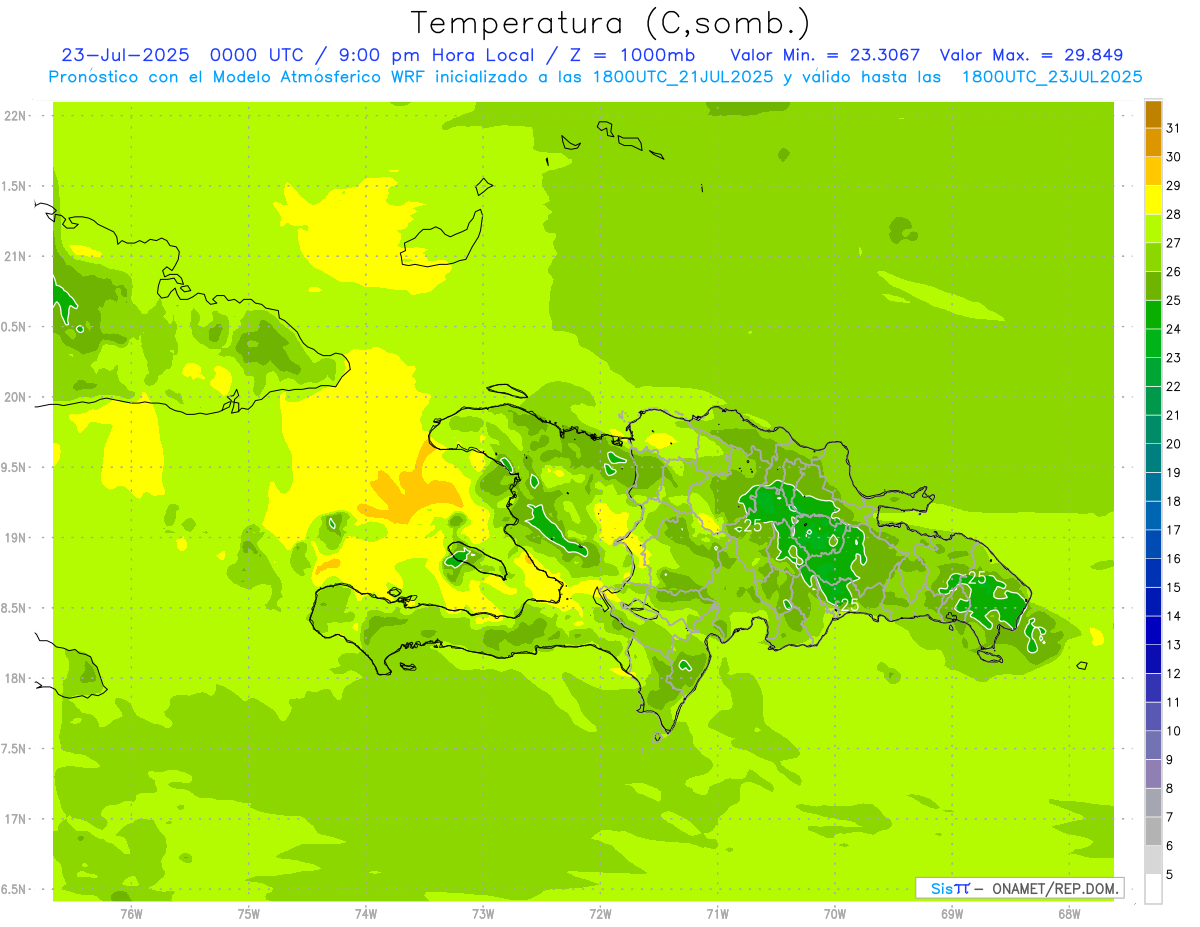Click the '17N' latitude axis label
This screenshot has height=927, width=1200.
coord(16,819)
